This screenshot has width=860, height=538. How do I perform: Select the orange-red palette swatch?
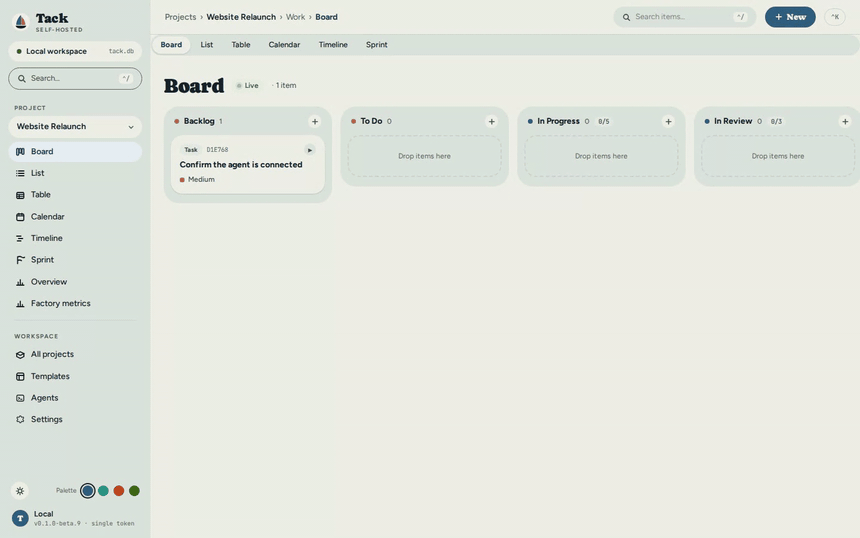pyautogui.click(x=118, y=491)
